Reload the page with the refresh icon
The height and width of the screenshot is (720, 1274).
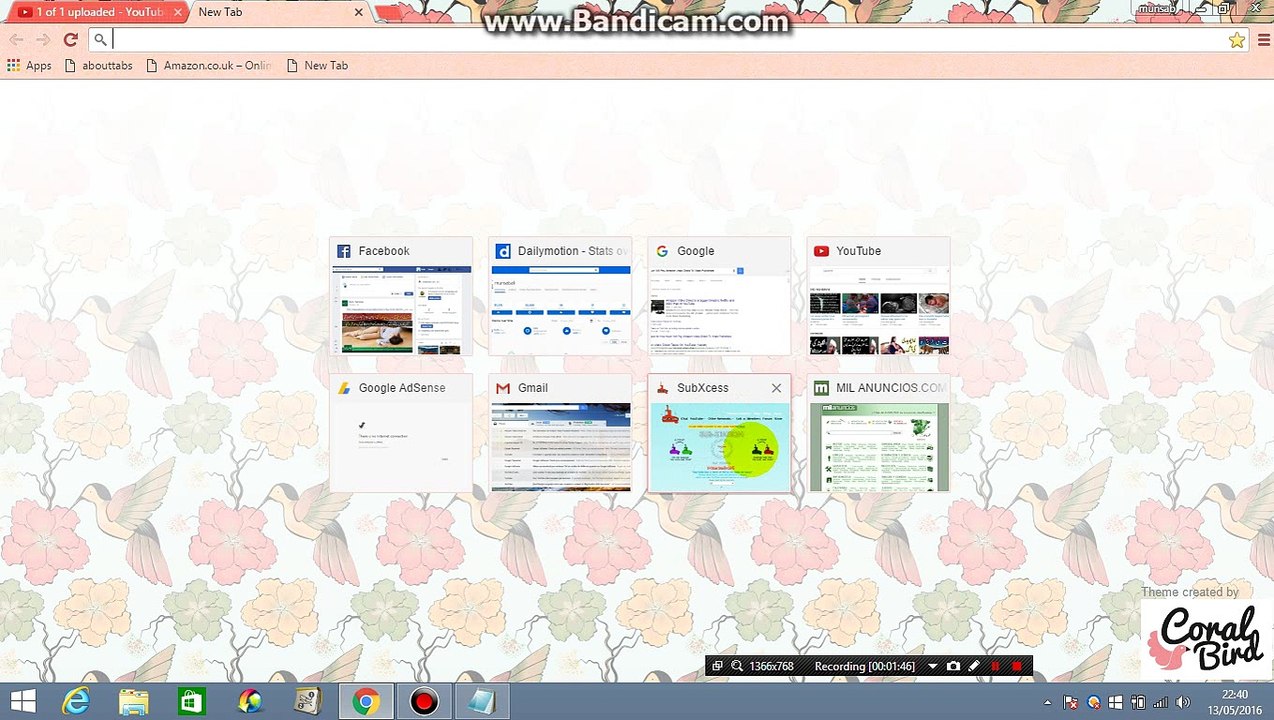(x=70, y=40)
